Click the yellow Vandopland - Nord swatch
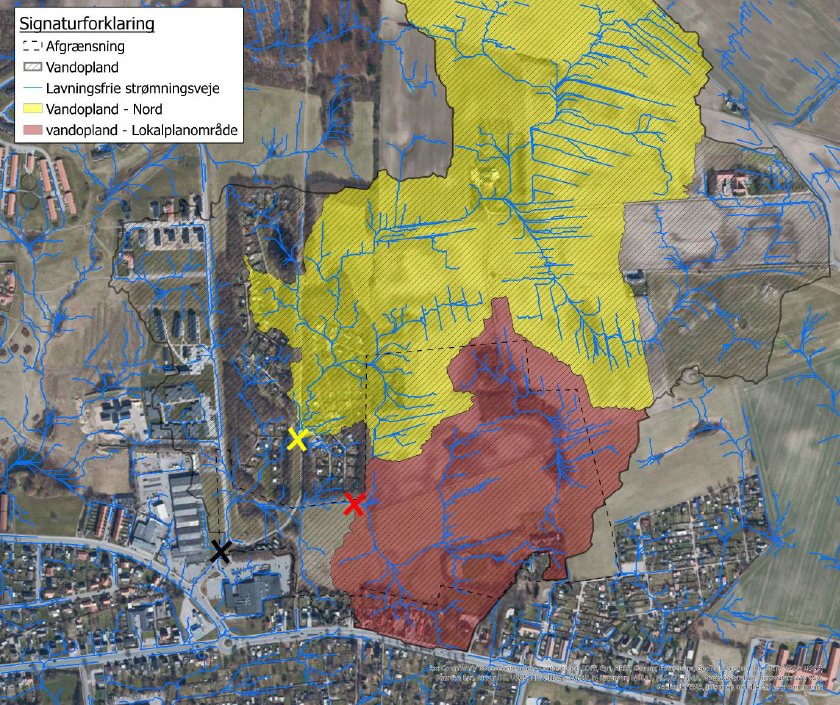The height and width of the screenshot is (705, 840). [31, 111]
